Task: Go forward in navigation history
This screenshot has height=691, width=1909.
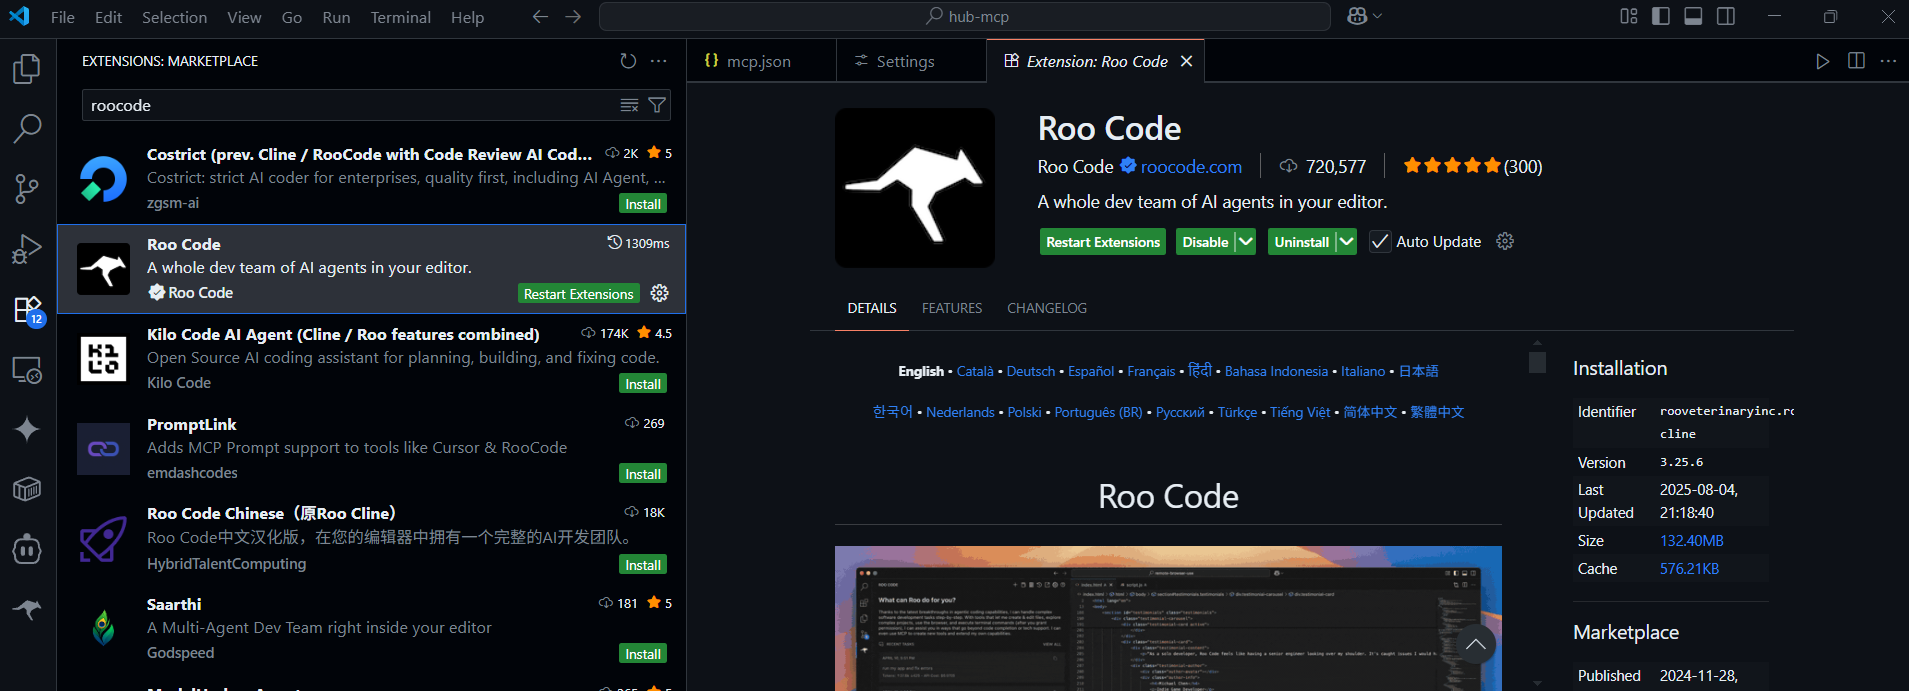Action: coord(573,17)
